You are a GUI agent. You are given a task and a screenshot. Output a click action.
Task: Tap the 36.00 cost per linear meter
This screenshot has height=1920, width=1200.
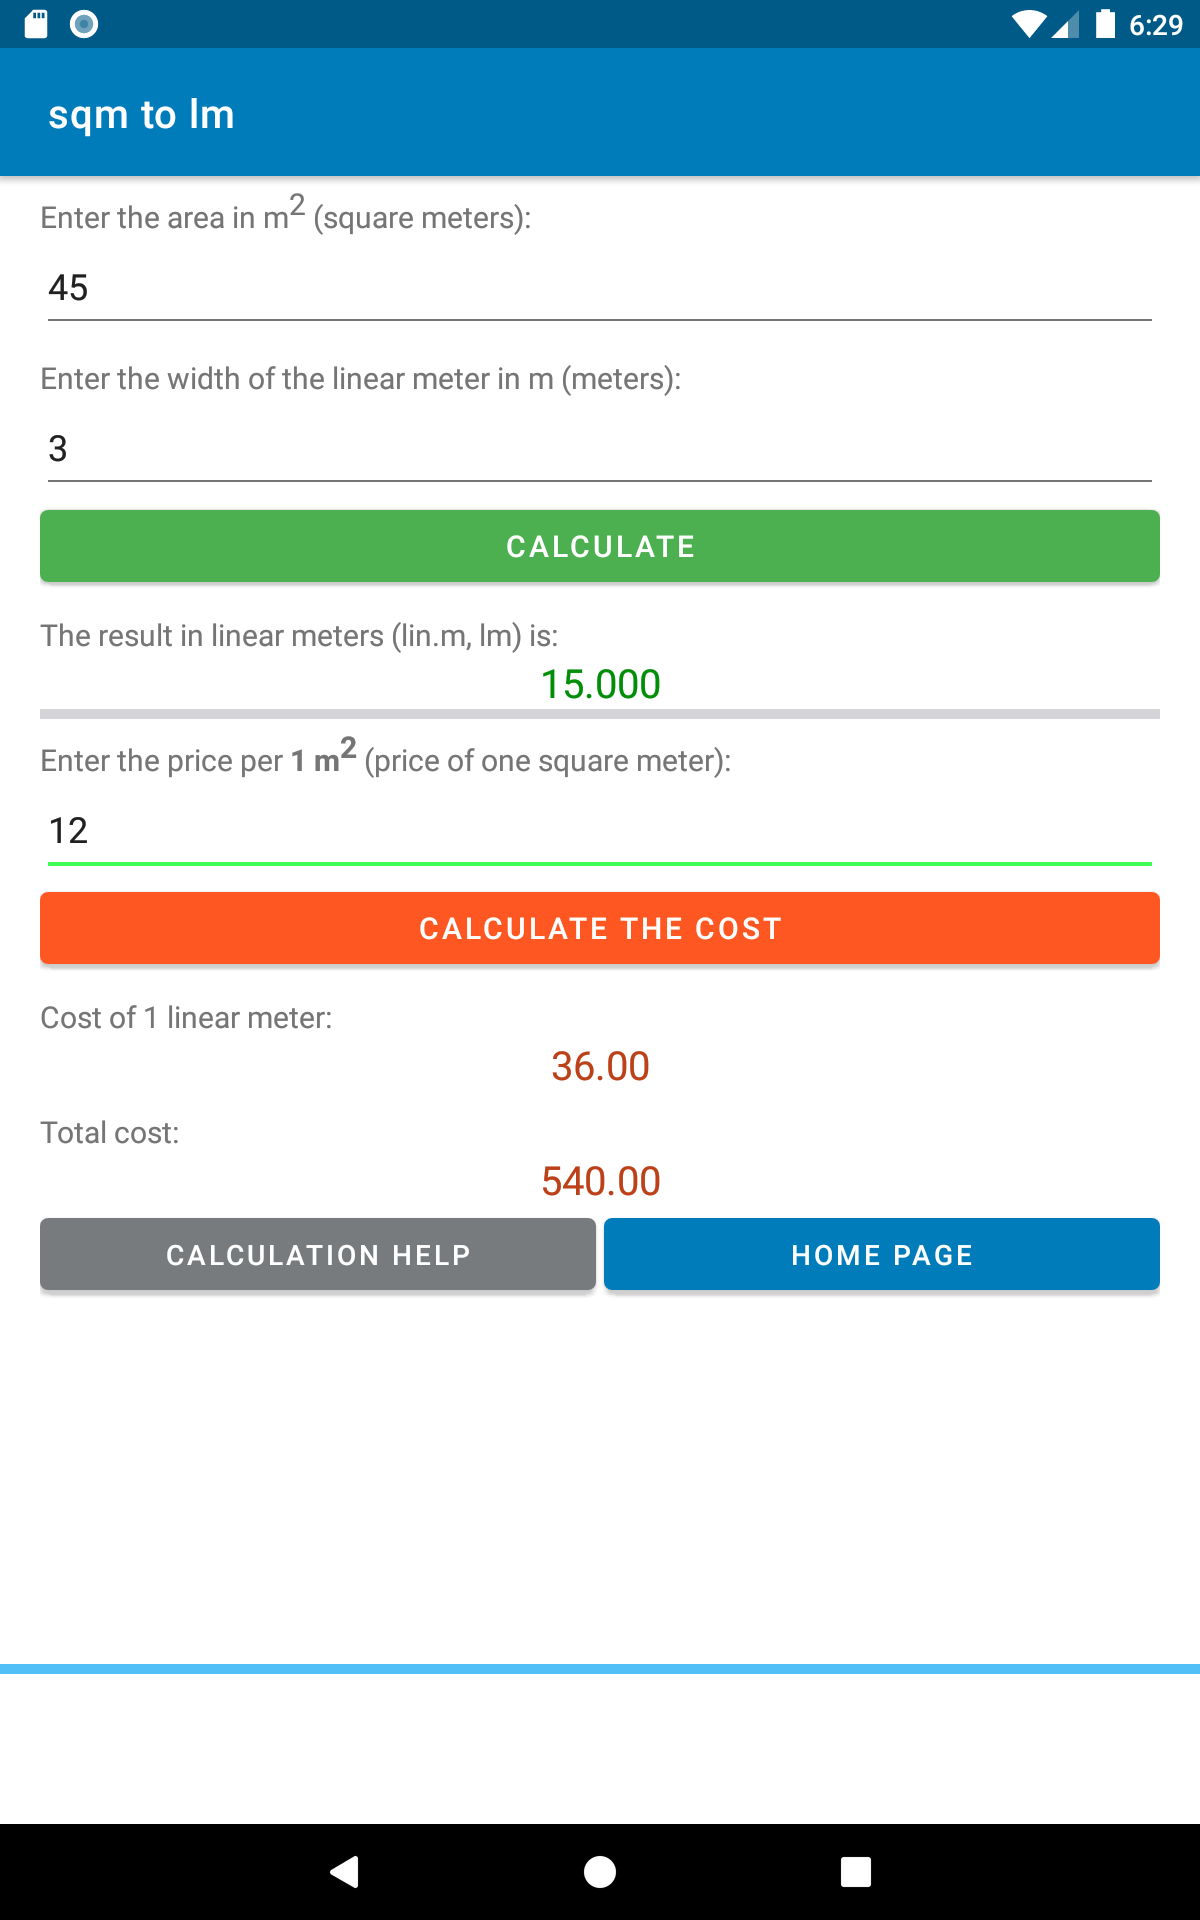point(600,1067)
